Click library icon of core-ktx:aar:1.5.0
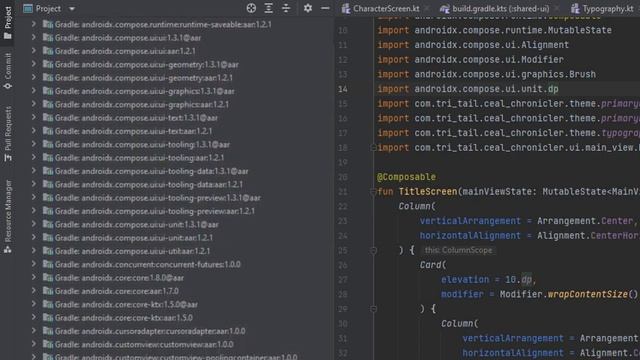This screenshot has height=360, width=640. [x=48, y=318]
